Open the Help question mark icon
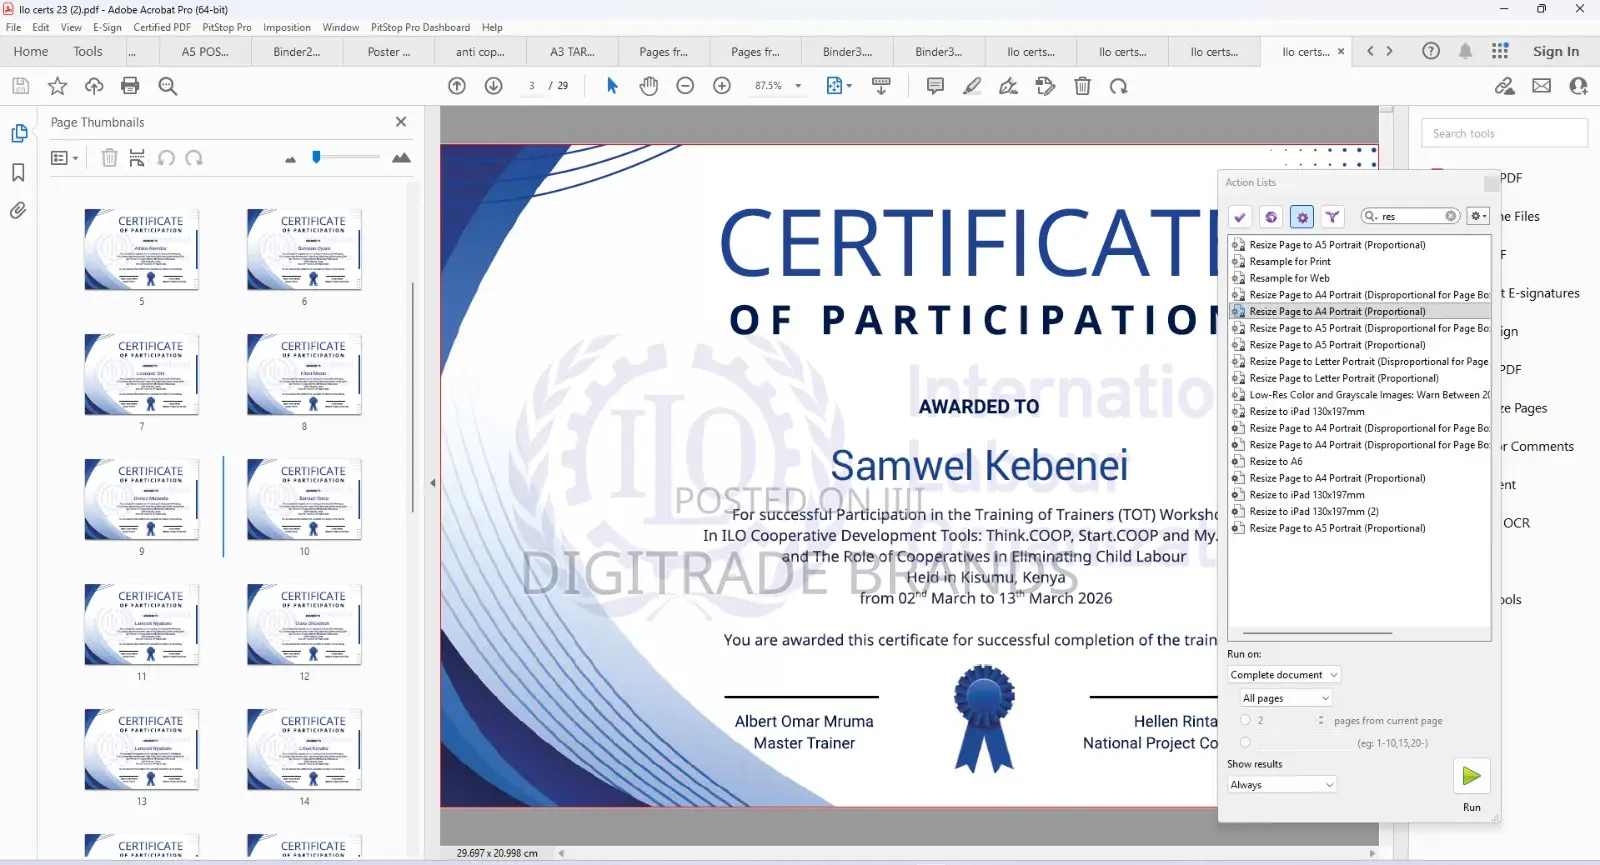Screen dimensions: 1600x865 click(x=1431, y=51)
